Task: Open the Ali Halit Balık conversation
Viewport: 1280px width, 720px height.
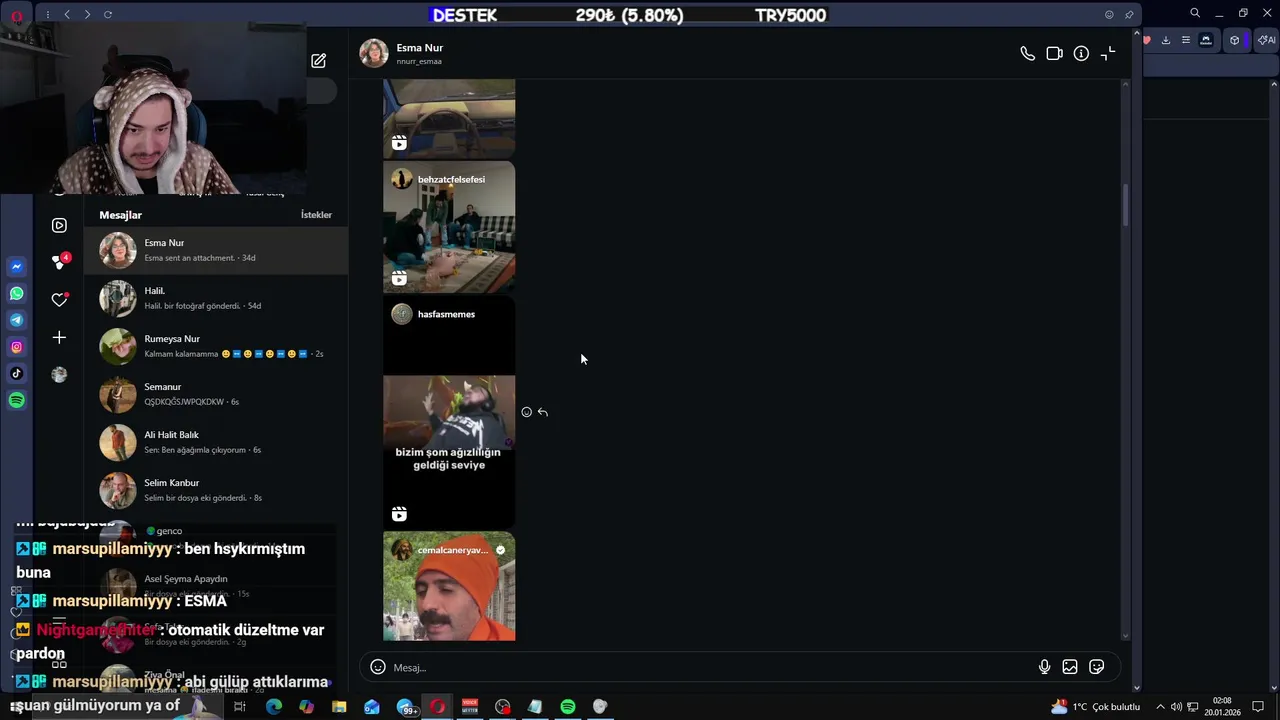Action: (x=216, y=442)
